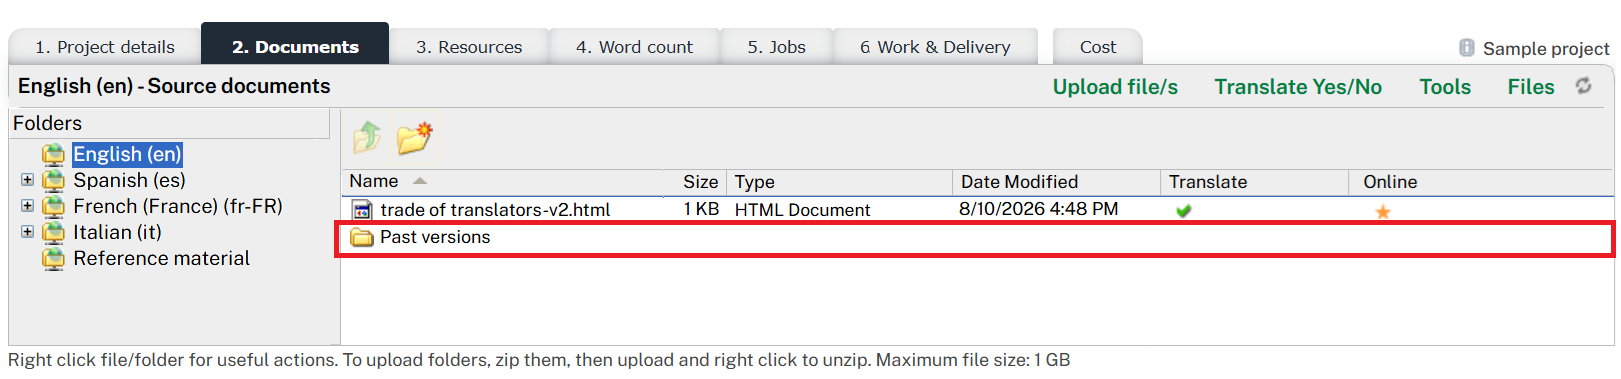This screenshot has width=1621, height=379.
Task: Select file trade of translators-v2.html
Action: tap(495, 210)
